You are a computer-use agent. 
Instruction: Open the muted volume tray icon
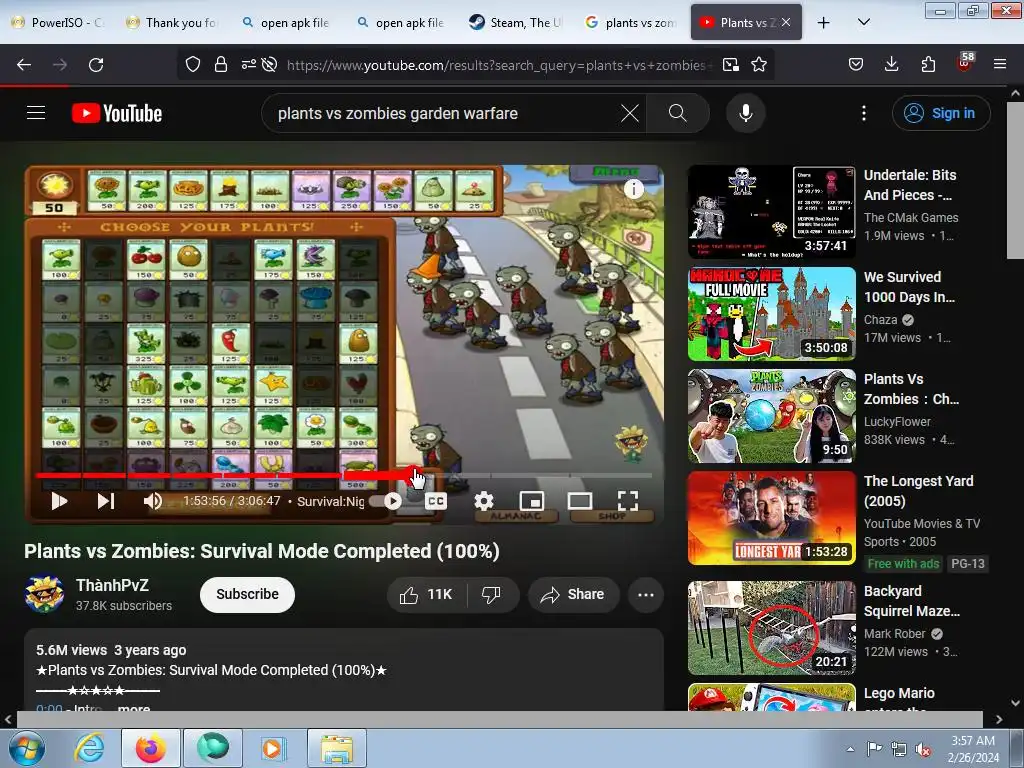[923, 749]
